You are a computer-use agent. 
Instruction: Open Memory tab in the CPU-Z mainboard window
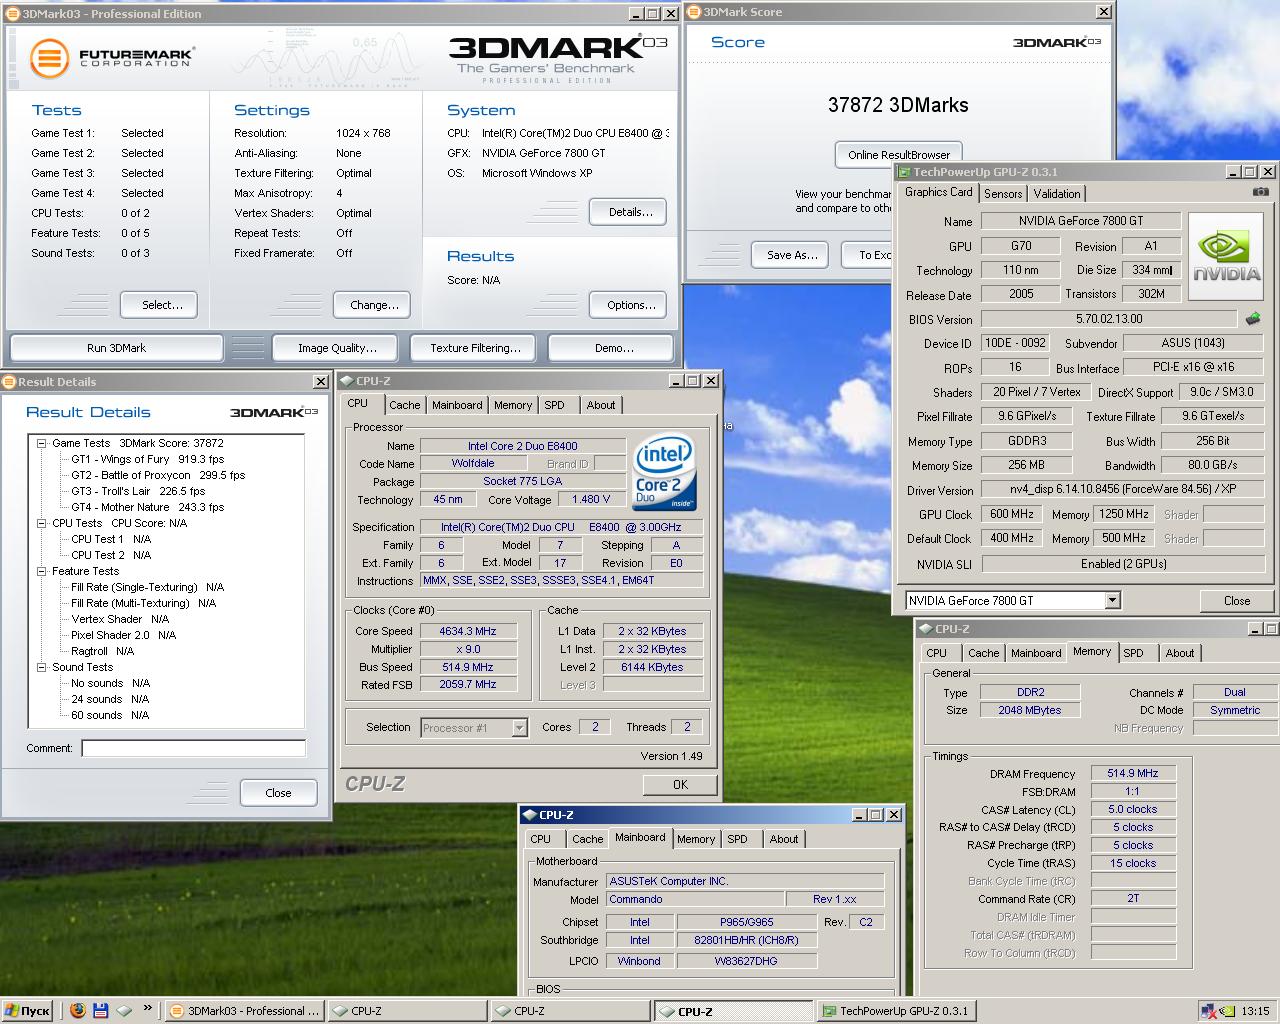point(696,839)
